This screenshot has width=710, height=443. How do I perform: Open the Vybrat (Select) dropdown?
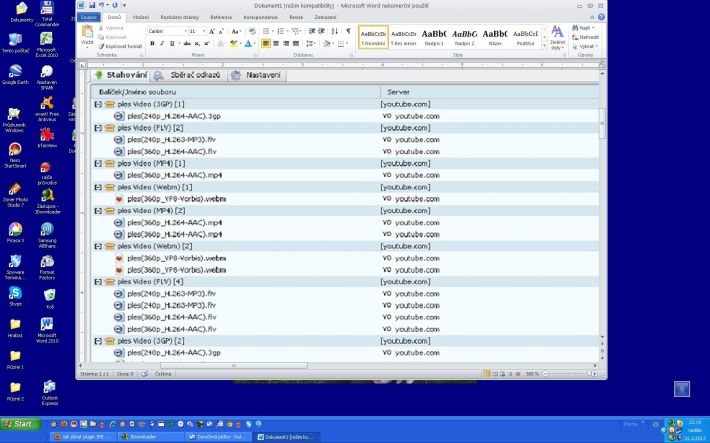(585, 46)
